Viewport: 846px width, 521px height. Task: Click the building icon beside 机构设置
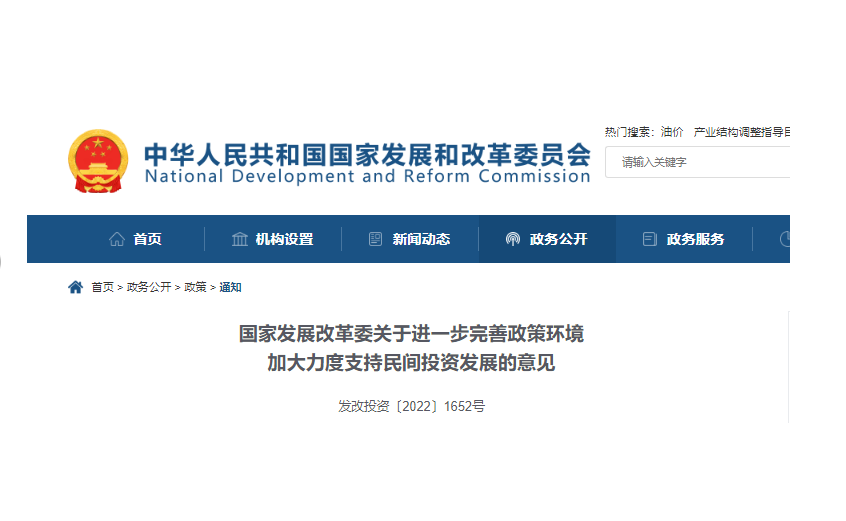pyautogui.click(x=240, y=239)
